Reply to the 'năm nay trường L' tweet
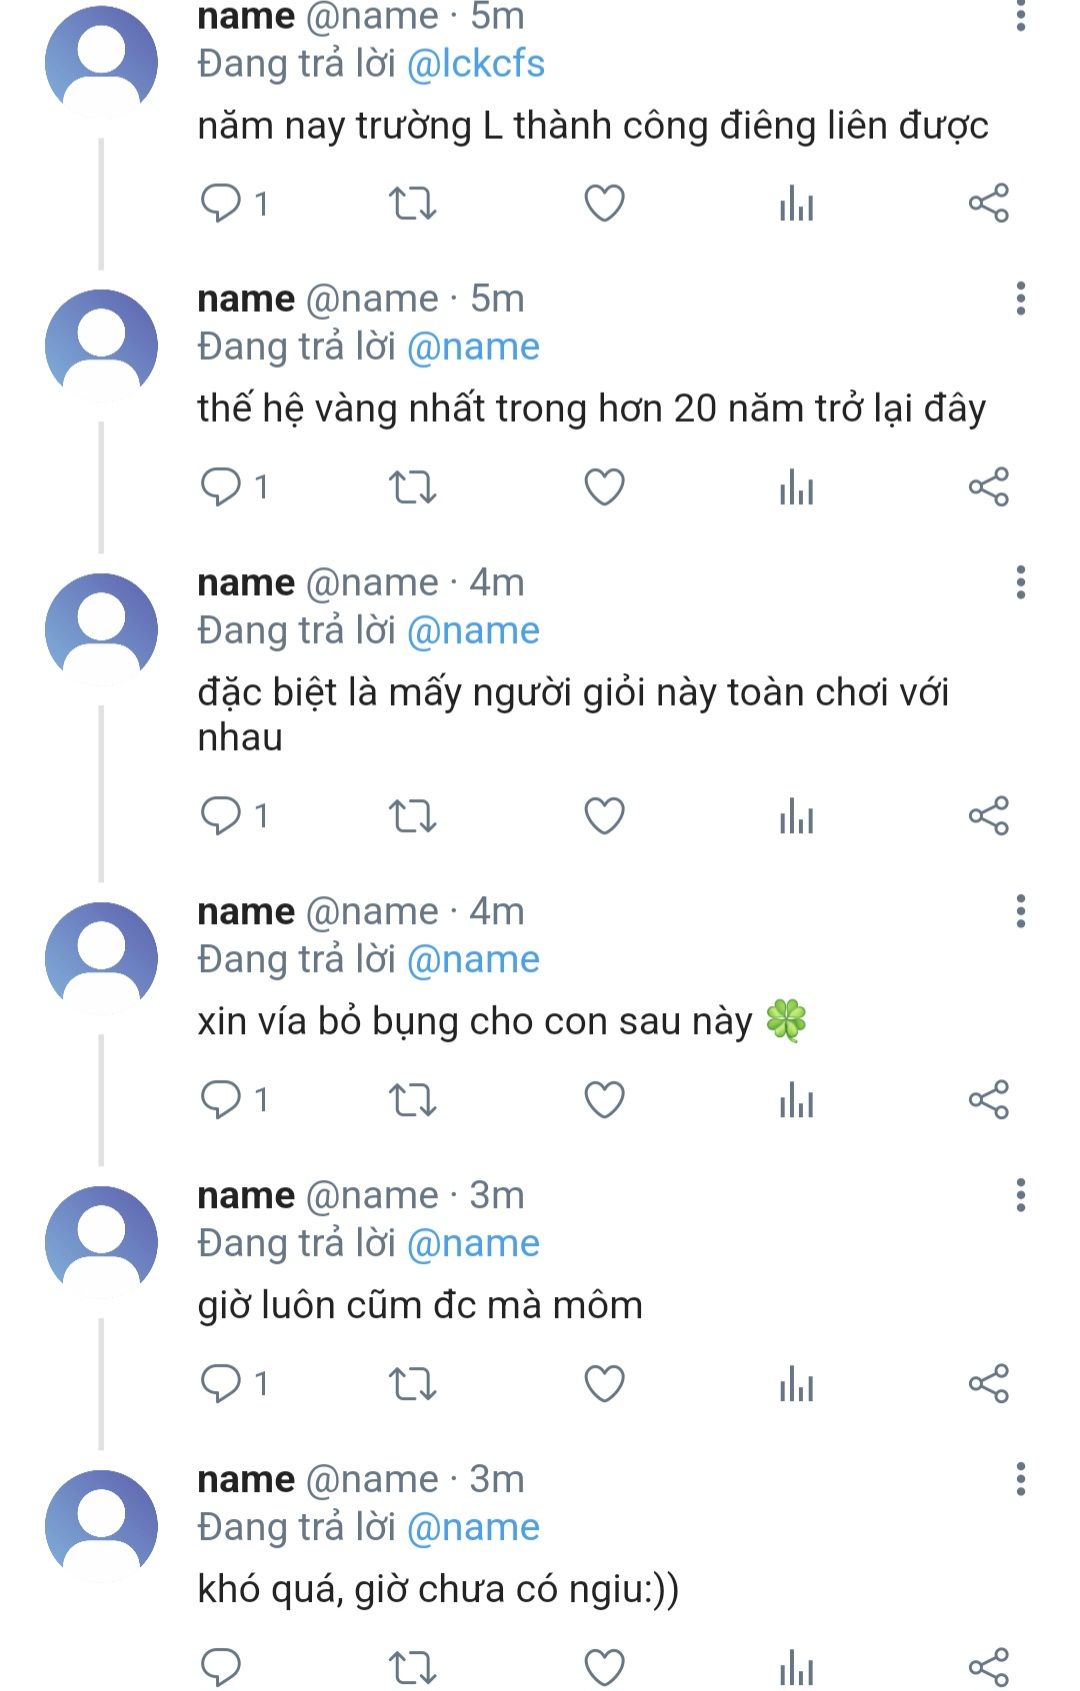 (x=221, y=203)
